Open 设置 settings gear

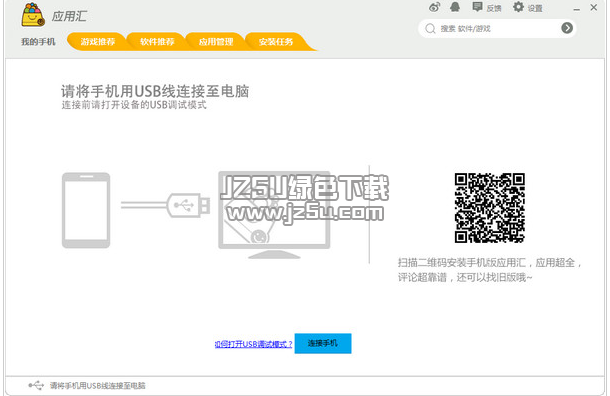pyautogui.click(x=528, y=7)
